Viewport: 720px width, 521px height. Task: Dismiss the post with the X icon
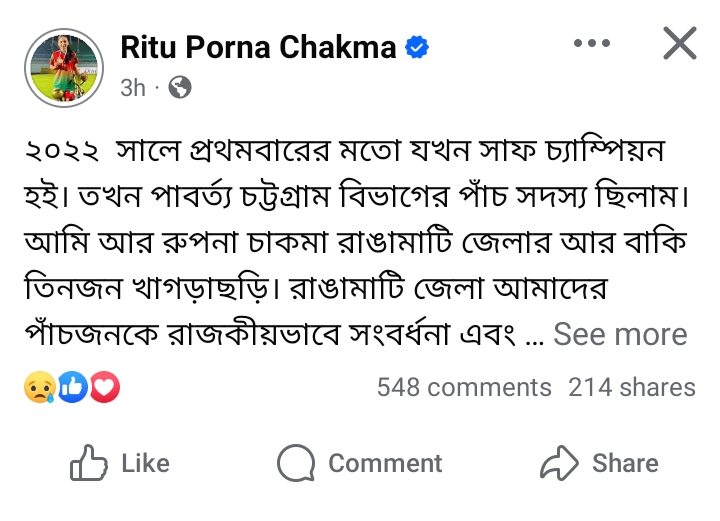point(680,43)
